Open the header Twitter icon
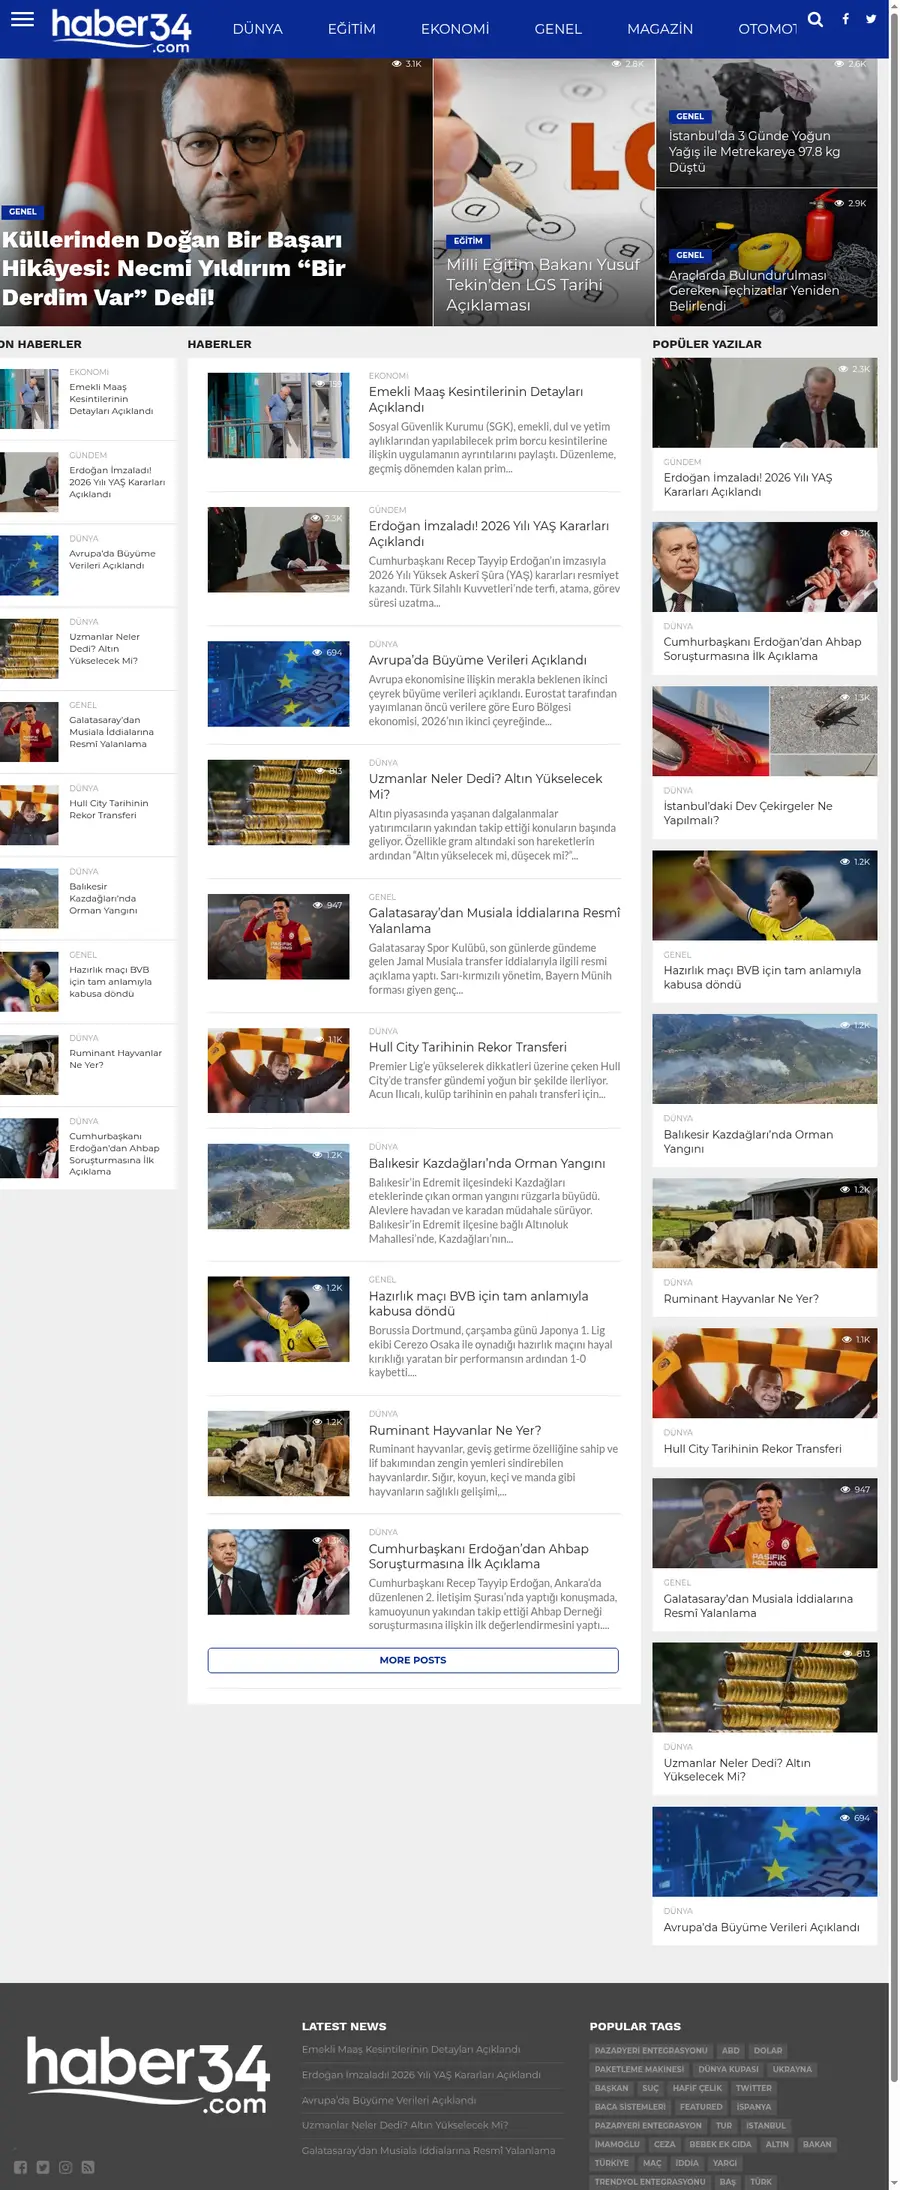900x2190 pixels. click(x=871, y=19)
